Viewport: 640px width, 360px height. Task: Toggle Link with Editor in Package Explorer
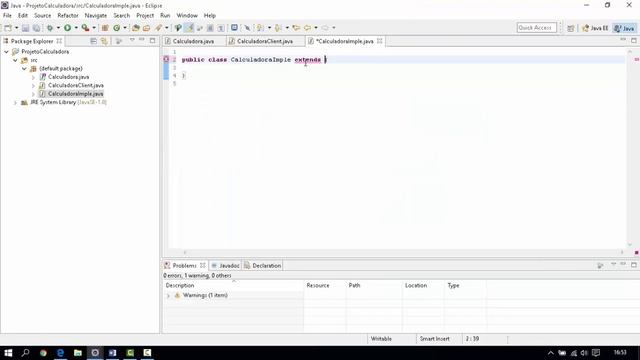click(x=104, y=41)
